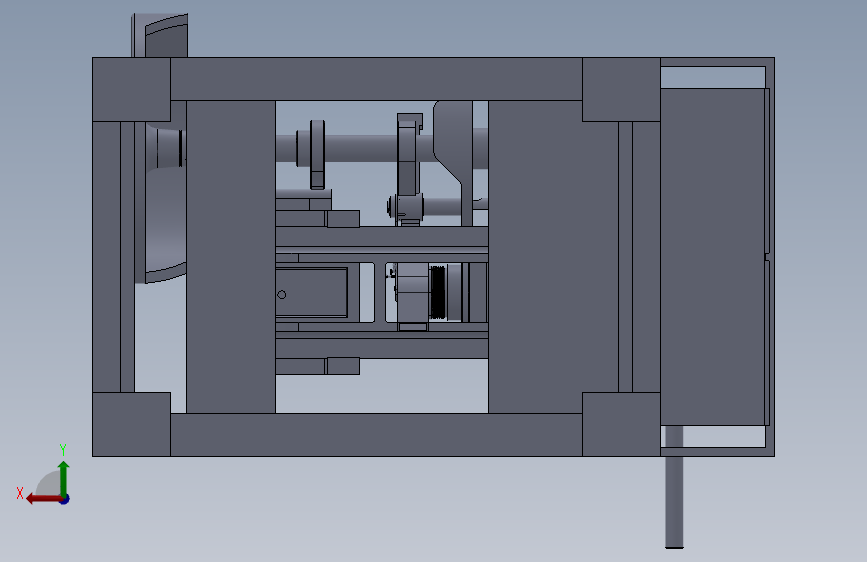This screenshot has width=867, height=562.
Task: Select the small circular hole in the center block
Action: (x=281, y=295)
